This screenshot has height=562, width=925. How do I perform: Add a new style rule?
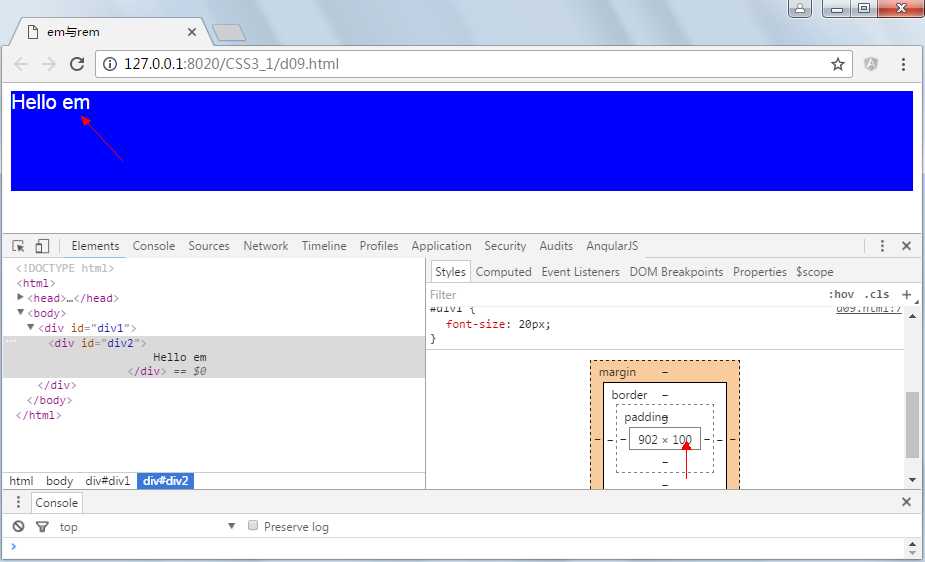coord(907,294)
